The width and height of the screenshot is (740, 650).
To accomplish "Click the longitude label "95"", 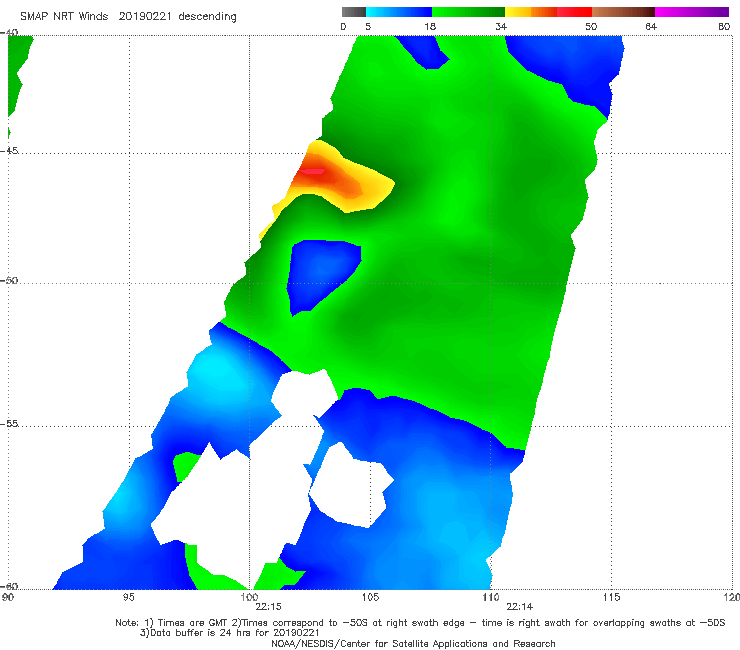I will (128, 598).
